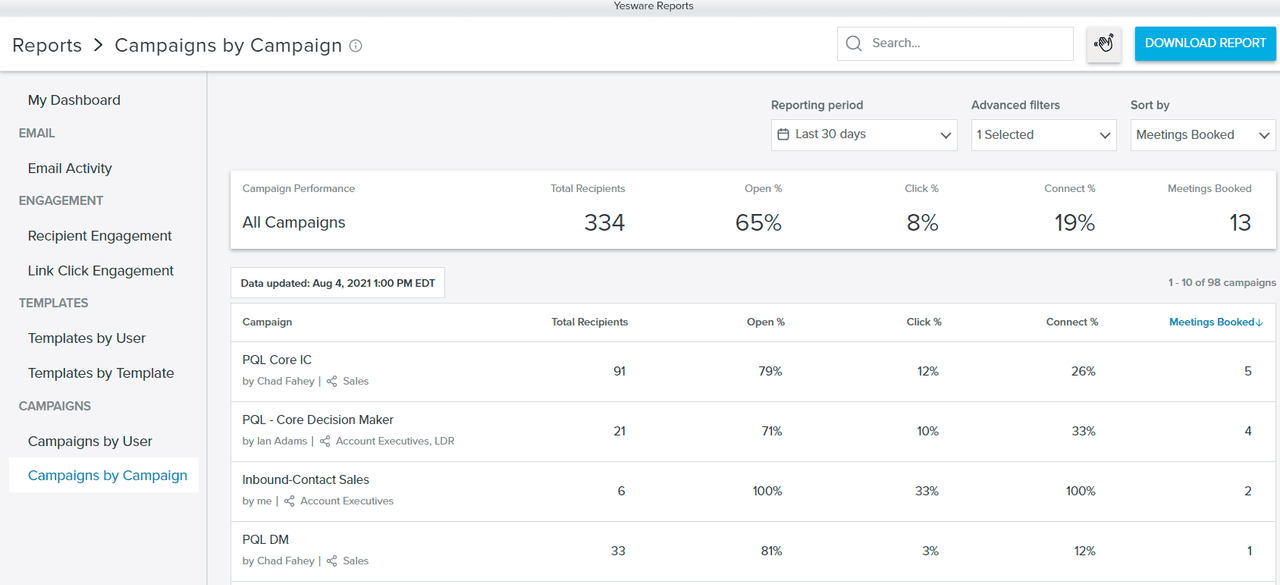Open the Reporting period dropdown
Screen dimensions: 1280x585
click(x=863, y=134)
